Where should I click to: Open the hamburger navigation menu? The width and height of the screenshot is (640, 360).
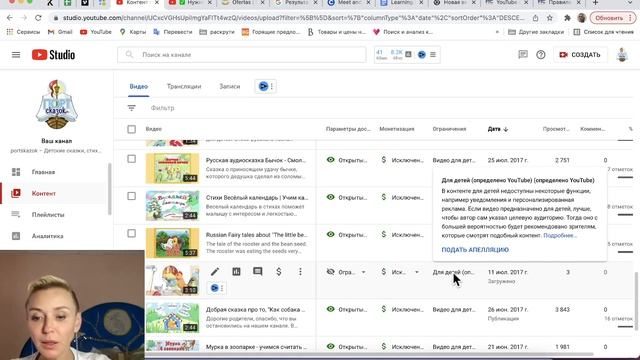click(16, 55)
